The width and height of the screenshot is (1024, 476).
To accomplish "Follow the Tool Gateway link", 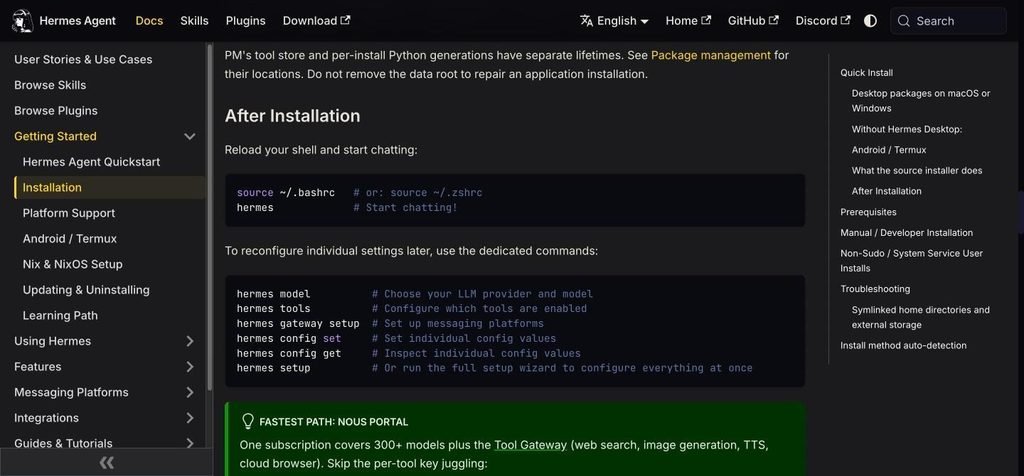I will pyautogui.click(x=530, y=445).
